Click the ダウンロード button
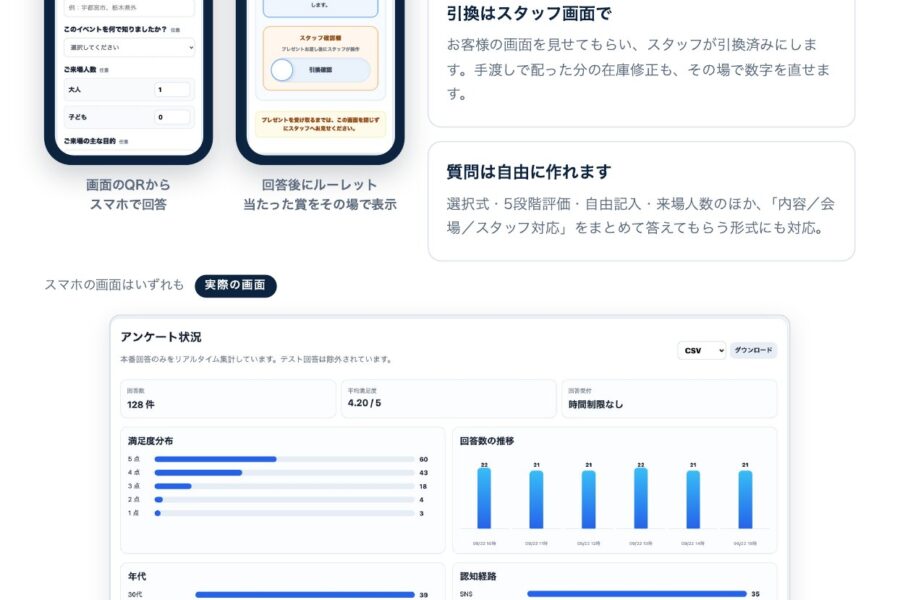 pos(753,350)
